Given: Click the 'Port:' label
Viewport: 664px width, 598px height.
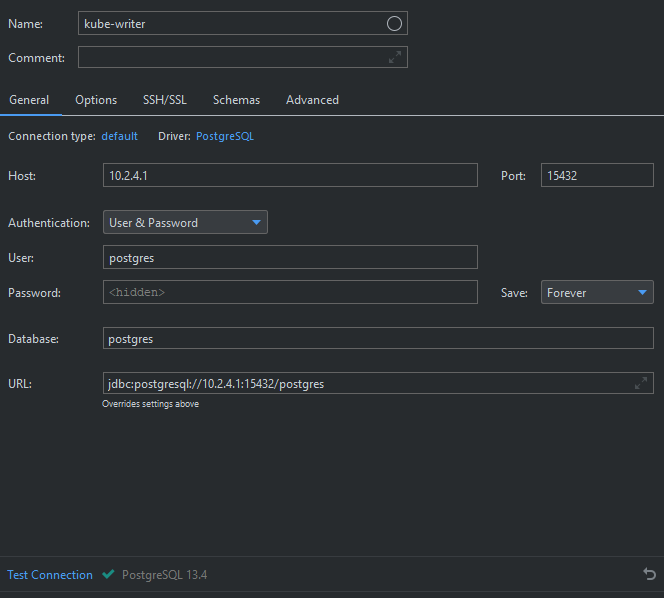Looking at the screenshot, I should (x=513, y=176).
